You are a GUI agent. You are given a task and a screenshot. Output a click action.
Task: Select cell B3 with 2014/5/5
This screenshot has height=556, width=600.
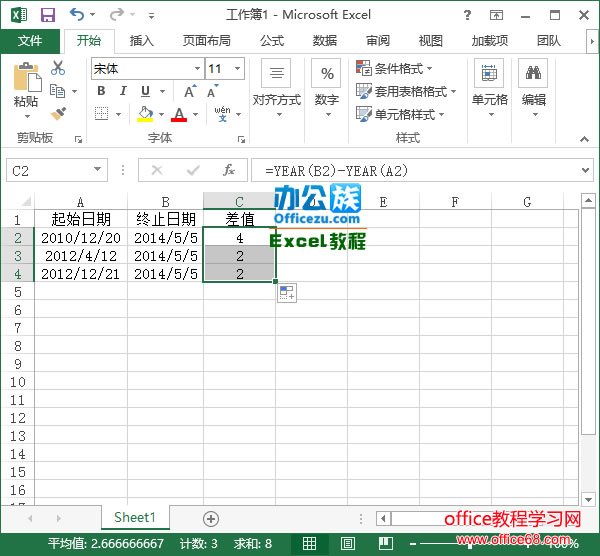point(165,256)
